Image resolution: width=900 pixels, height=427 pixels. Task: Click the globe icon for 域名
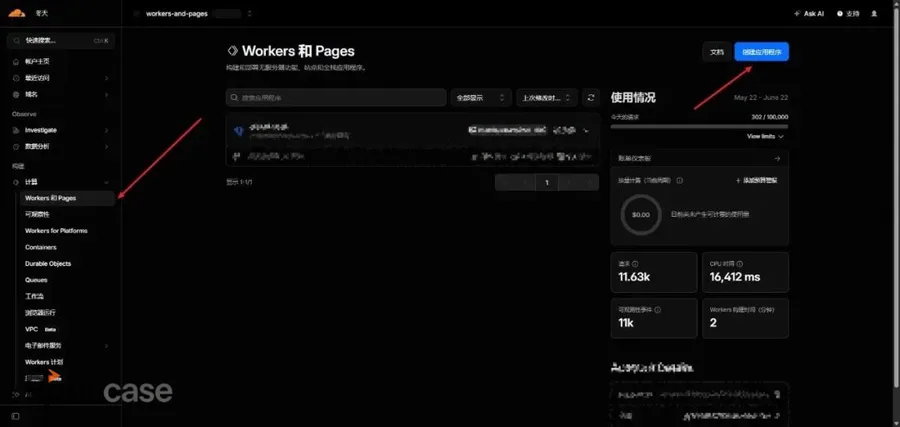click(16, 94)
